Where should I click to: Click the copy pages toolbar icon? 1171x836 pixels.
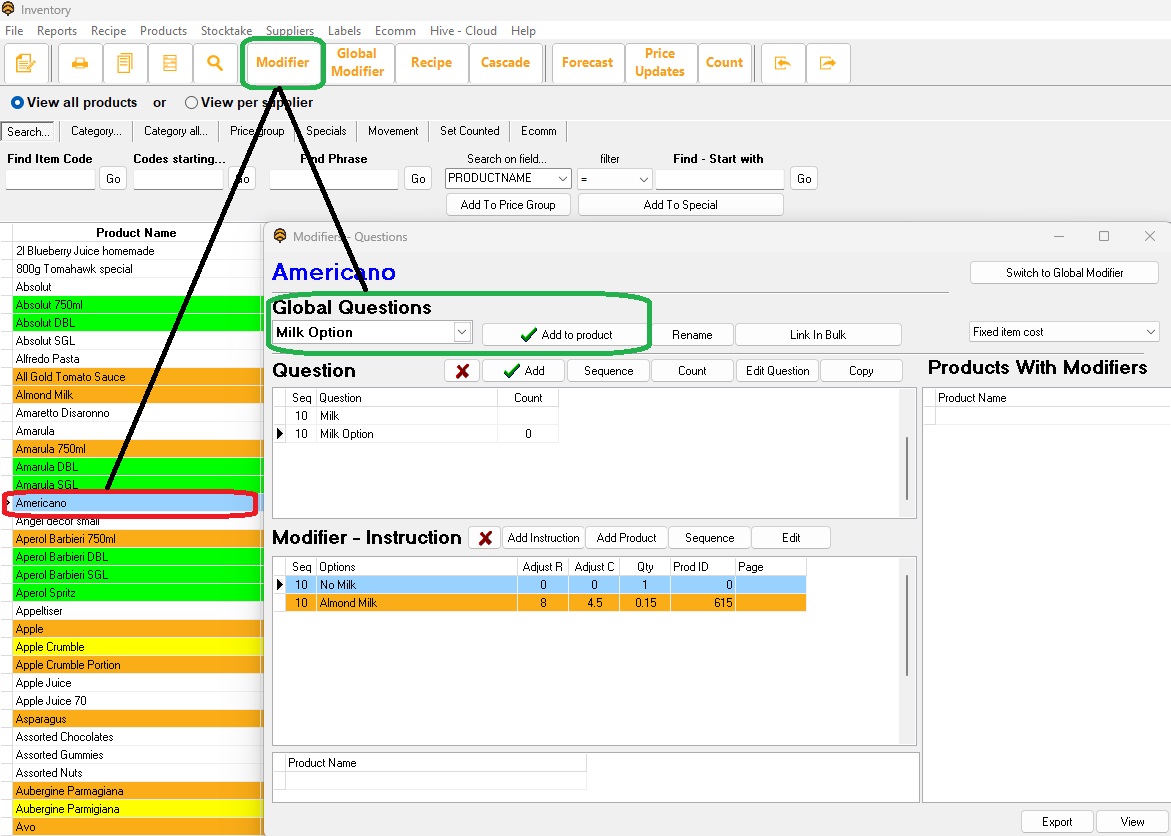[x=124, y=63]
